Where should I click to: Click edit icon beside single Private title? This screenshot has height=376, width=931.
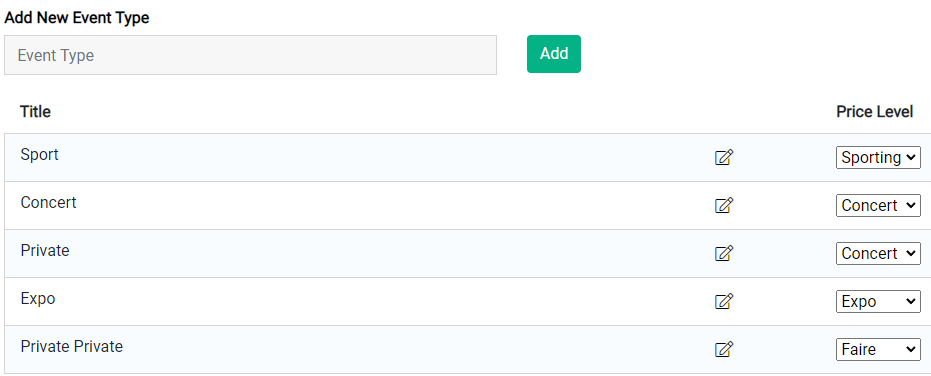click(x=724, y=254)
